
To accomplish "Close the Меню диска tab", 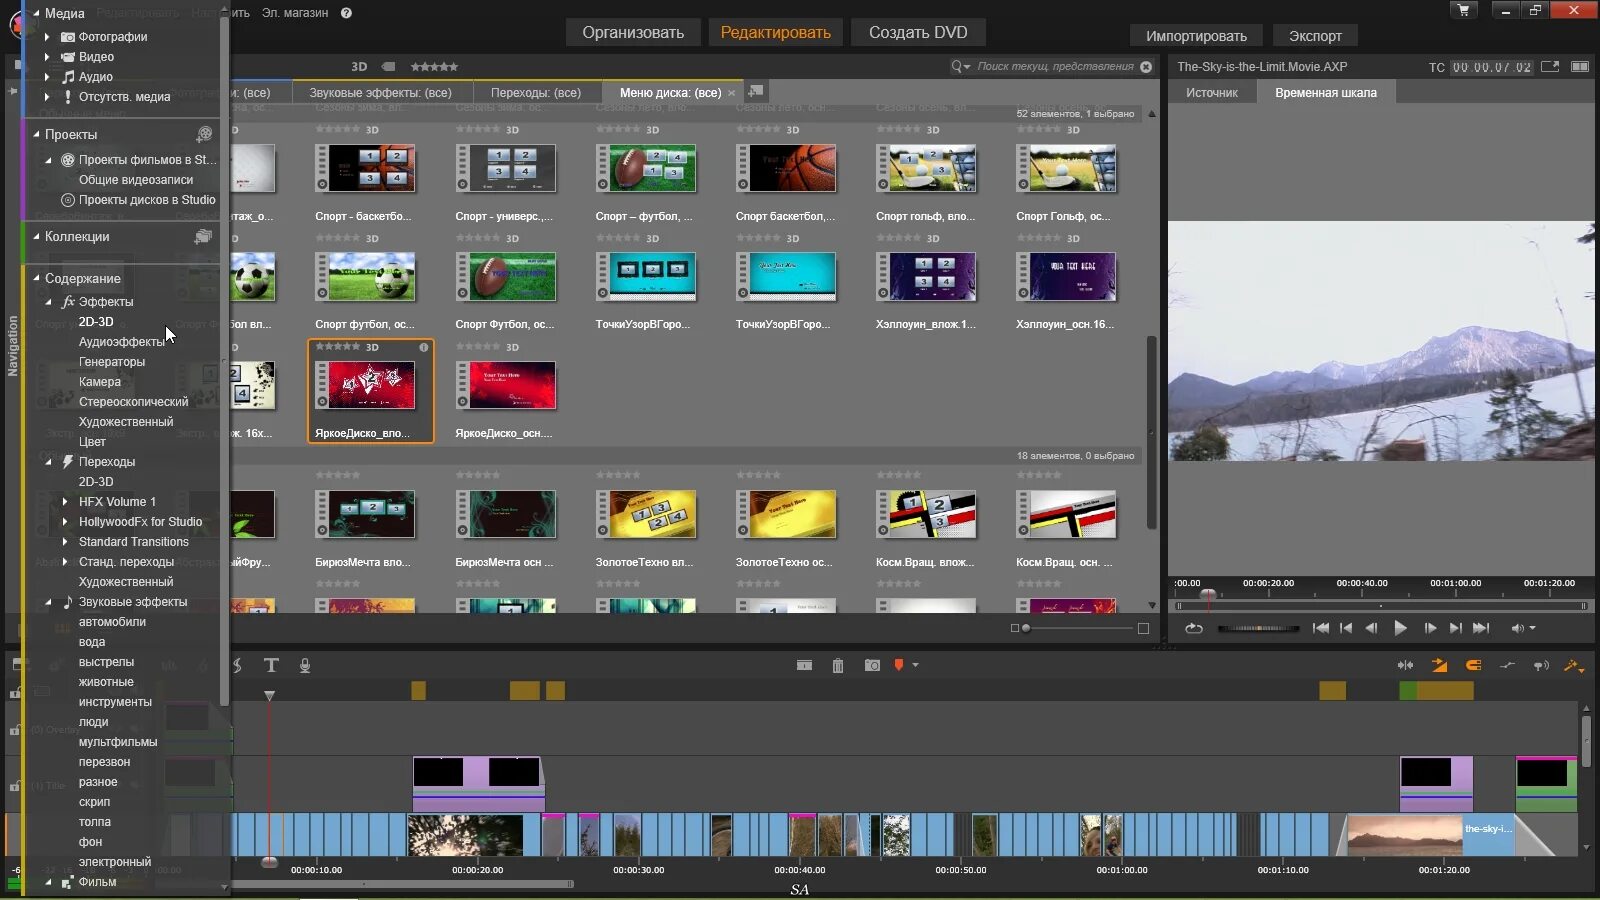I will coord(731,93).
